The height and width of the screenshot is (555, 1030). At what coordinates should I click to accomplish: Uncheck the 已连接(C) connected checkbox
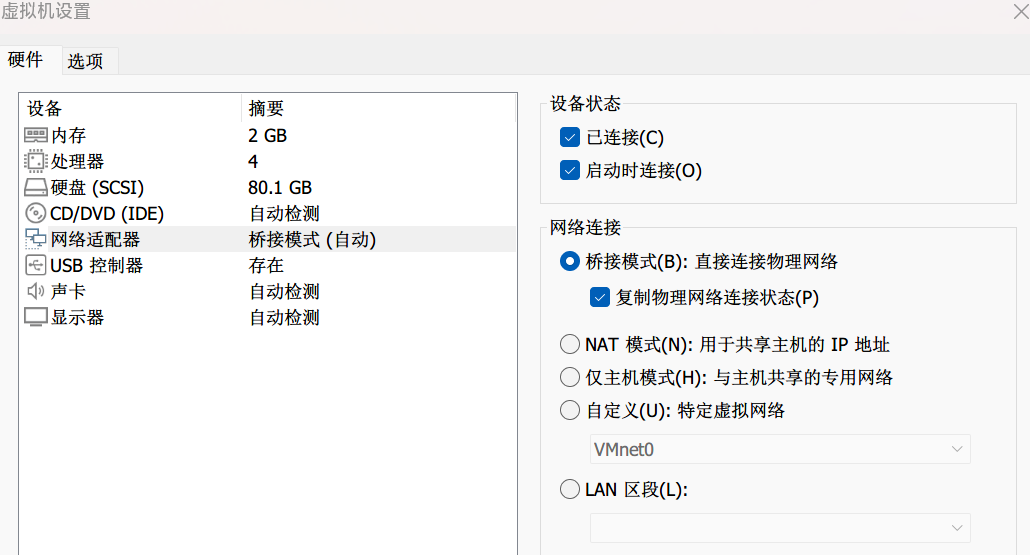[570, 137]
